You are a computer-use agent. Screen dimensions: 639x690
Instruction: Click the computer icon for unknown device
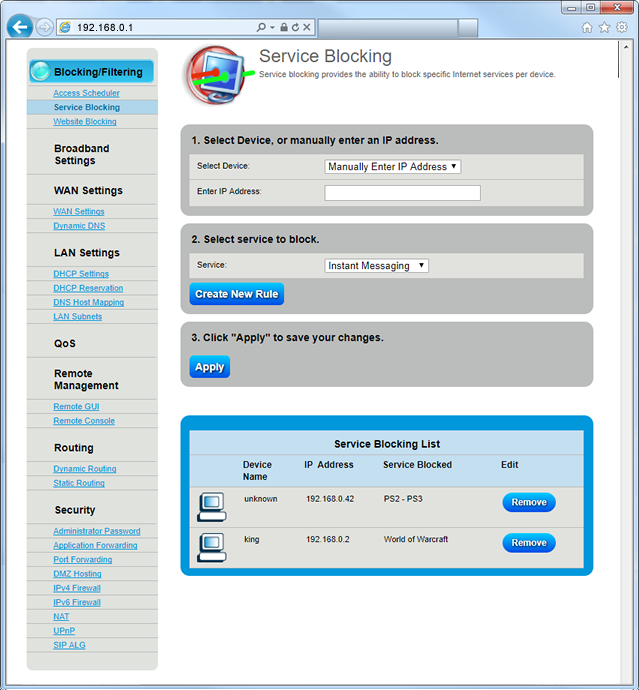(211, 507)
